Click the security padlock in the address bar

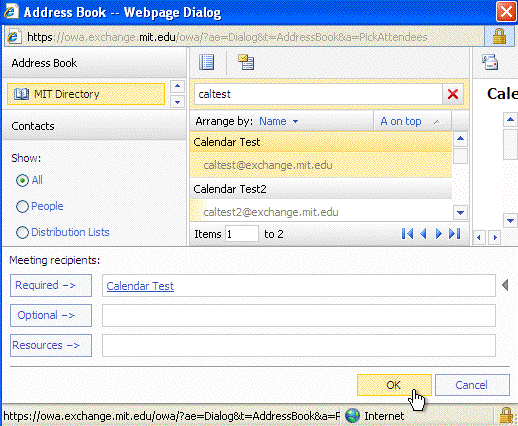[x=499, y=36]
